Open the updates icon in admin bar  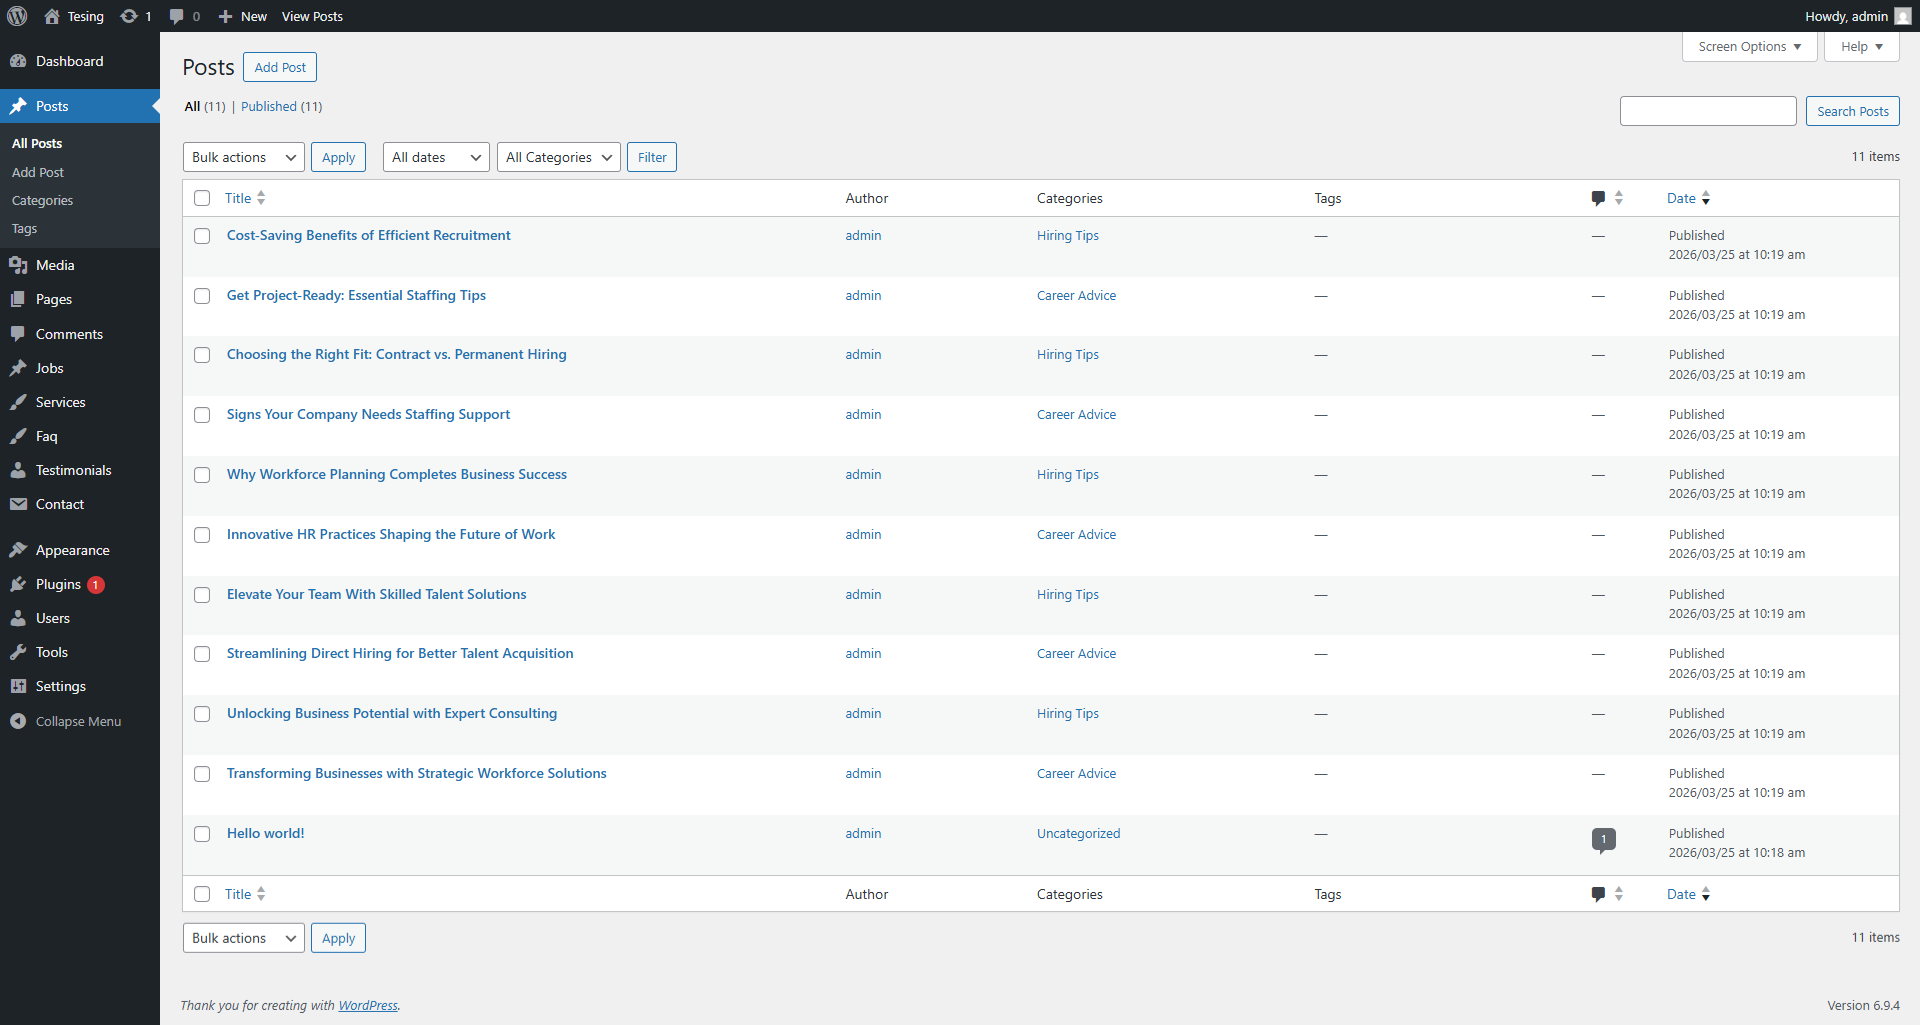pyautogui.click(x=129, y=16)
